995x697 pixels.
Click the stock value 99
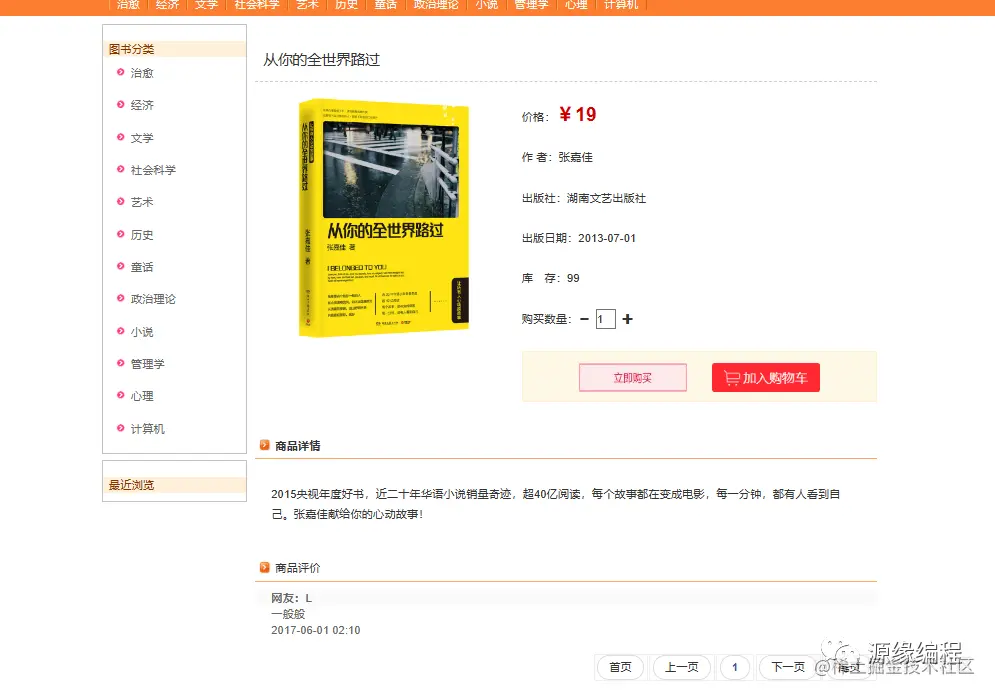coord(573,278)
